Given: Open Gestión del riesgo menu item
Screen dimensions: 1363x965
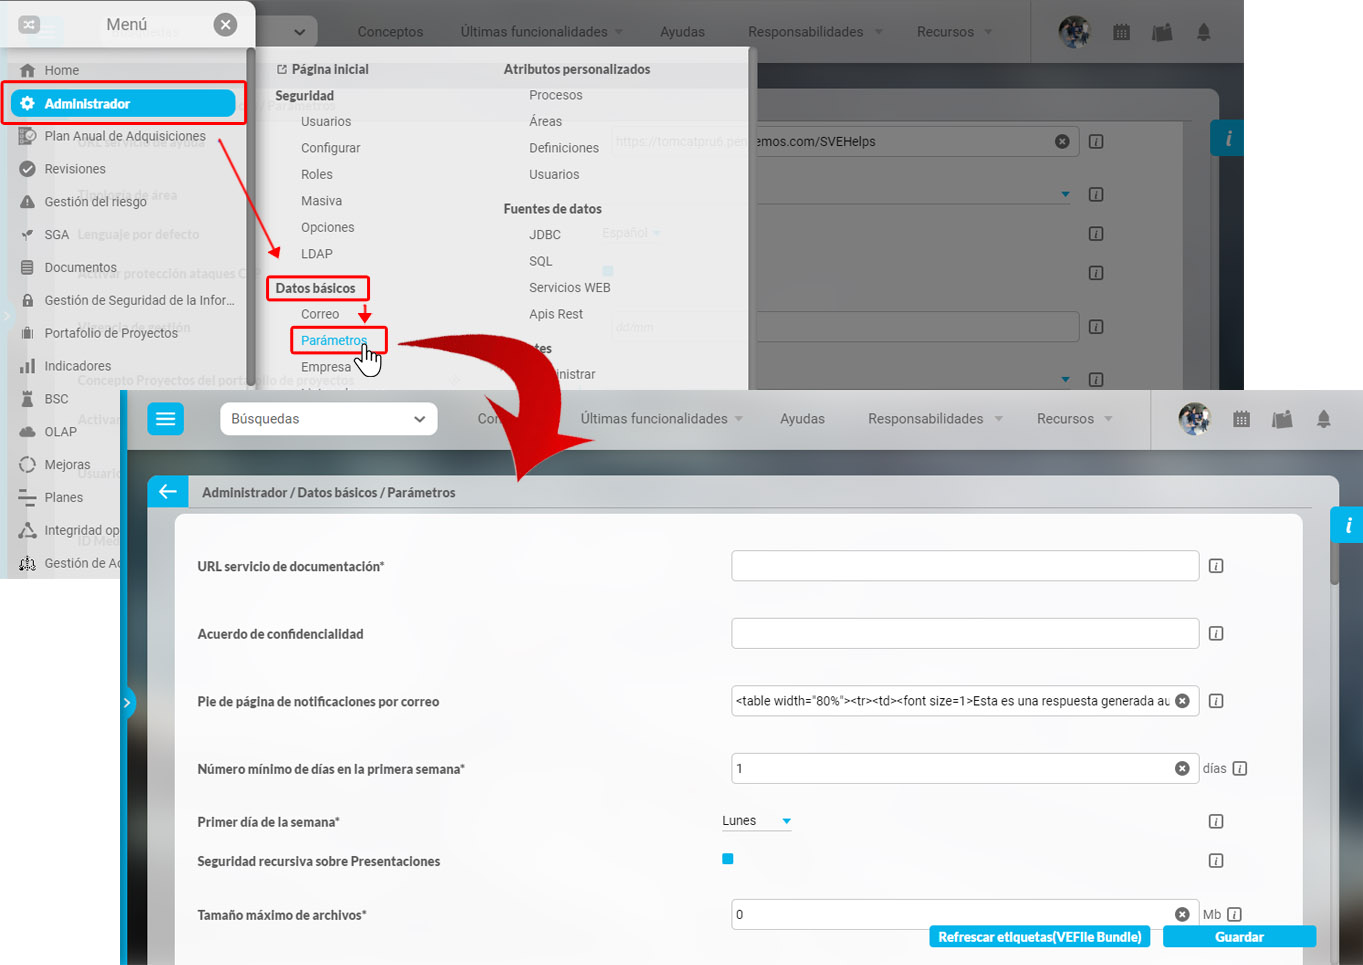Looking at the screenshot, I should click(x=95, y=202).
